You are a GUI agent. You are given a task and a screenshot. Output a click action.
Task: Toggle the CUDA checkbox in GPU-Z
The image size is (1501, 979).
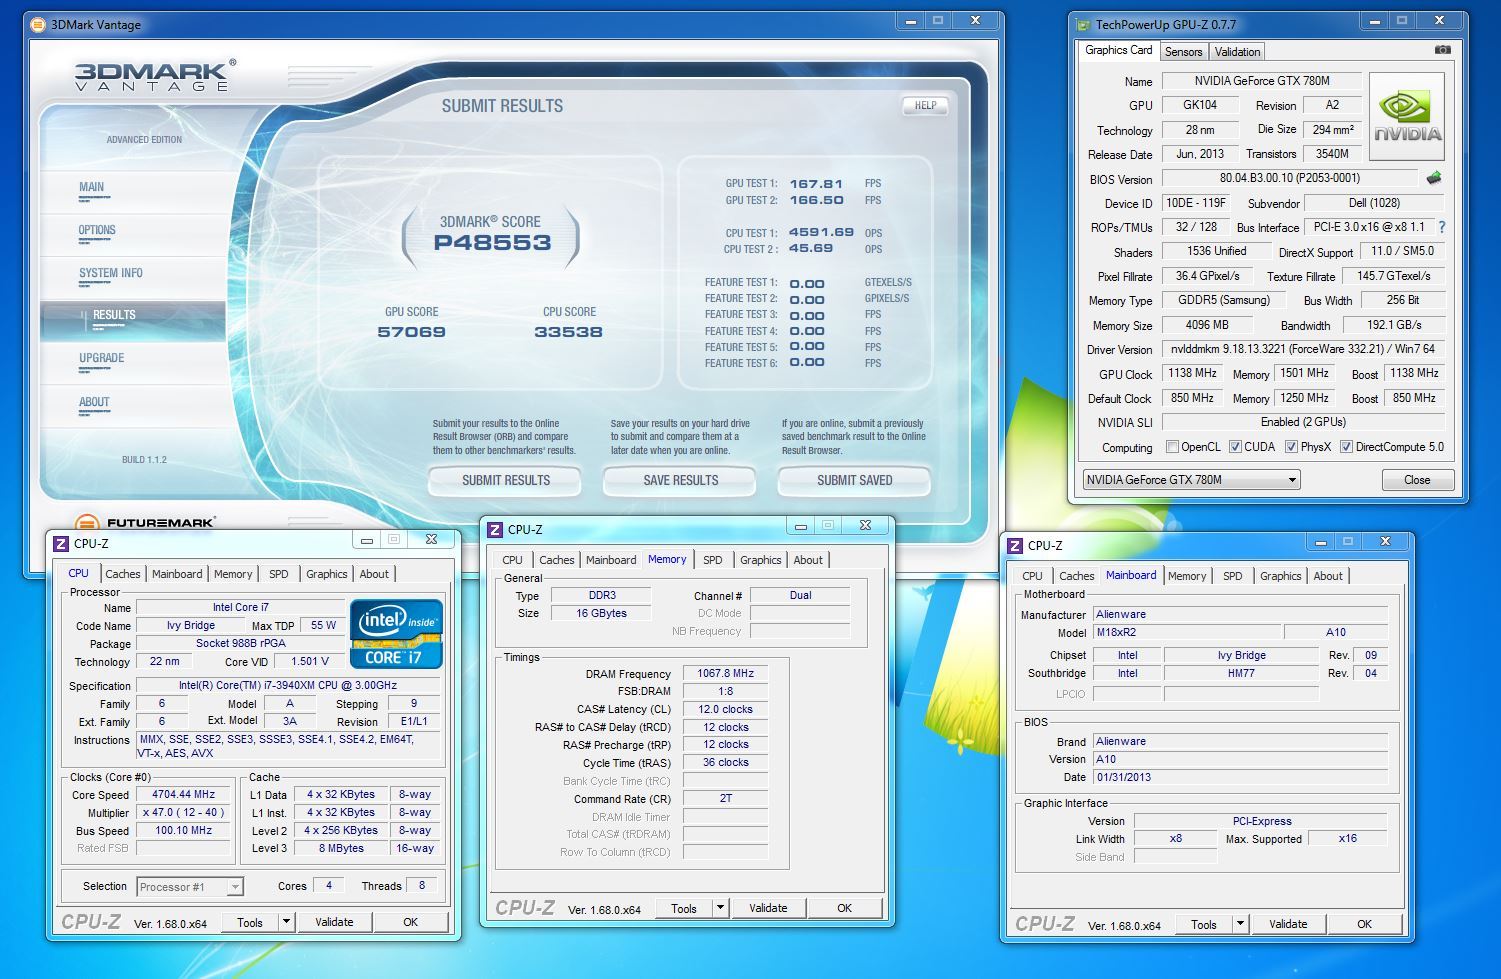click(x=1235, y=447)
